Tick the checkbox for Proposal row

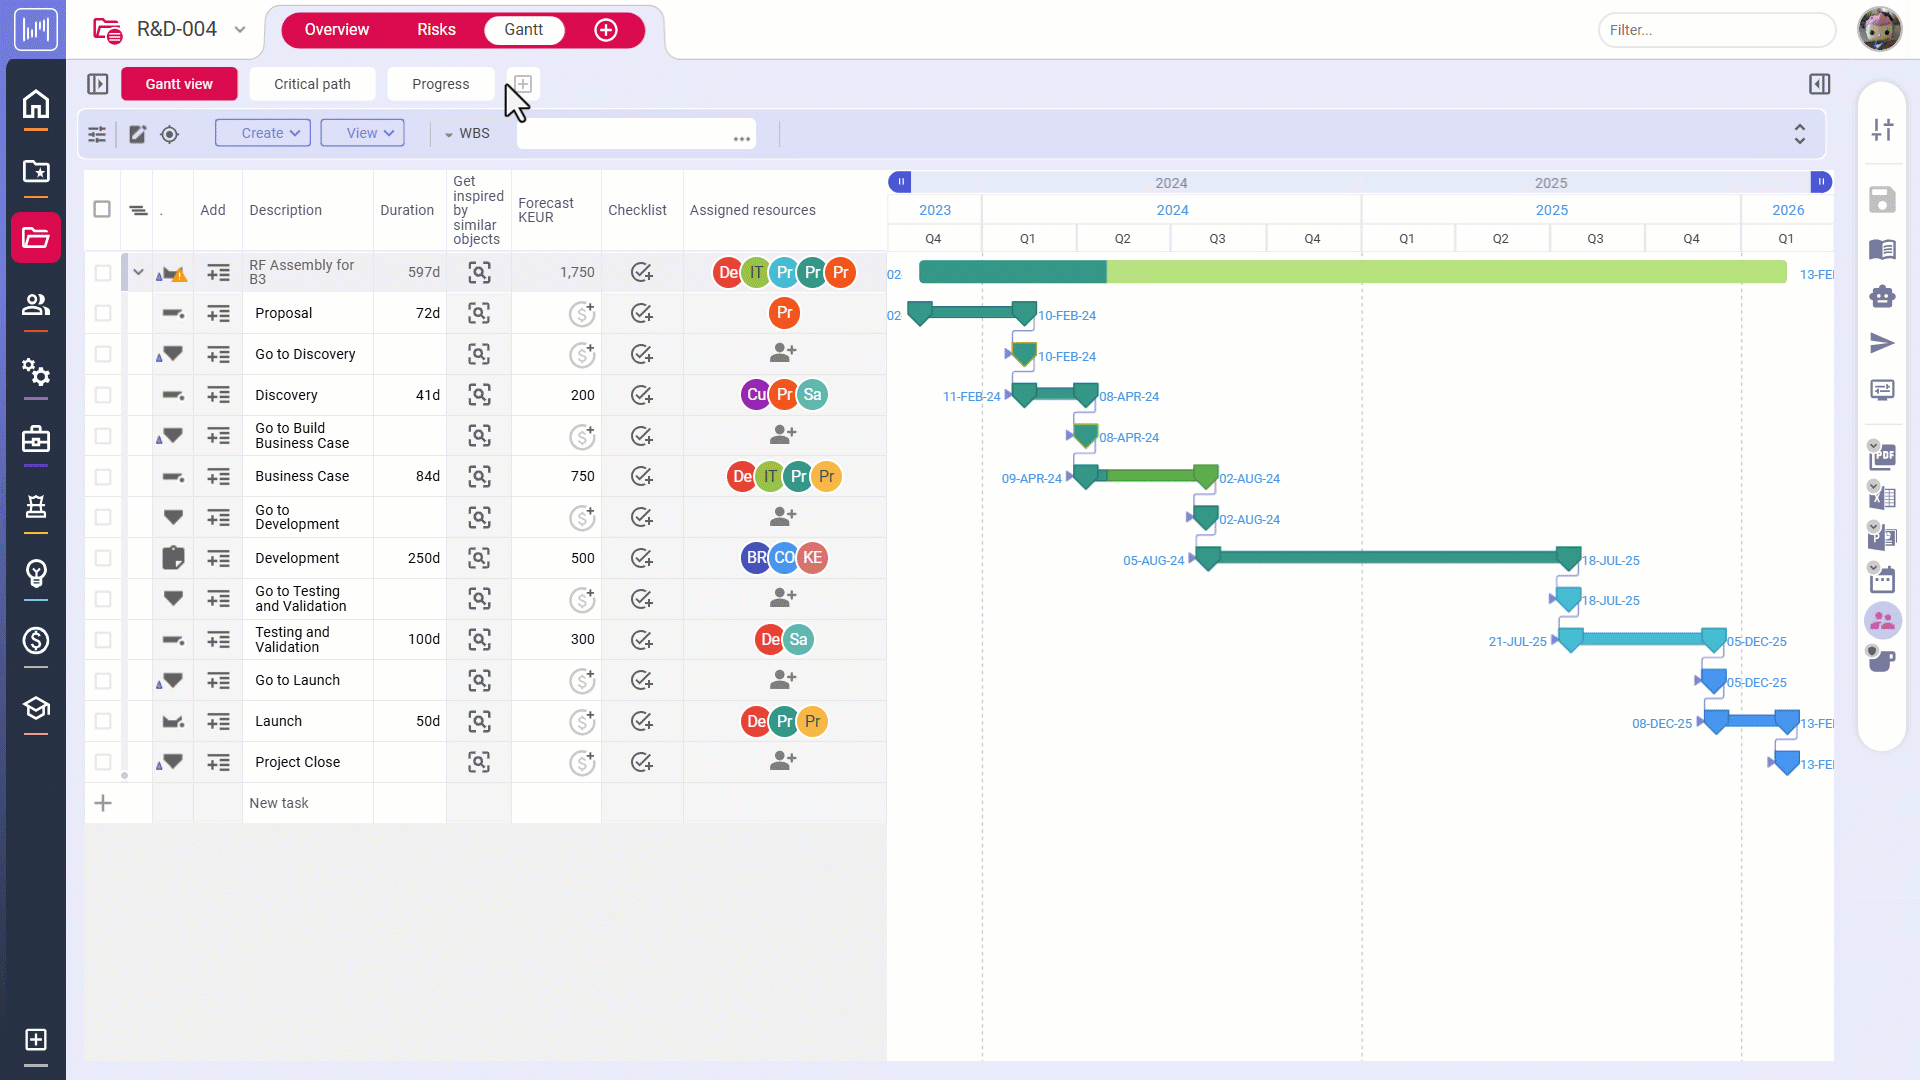(x=103, y=313)
